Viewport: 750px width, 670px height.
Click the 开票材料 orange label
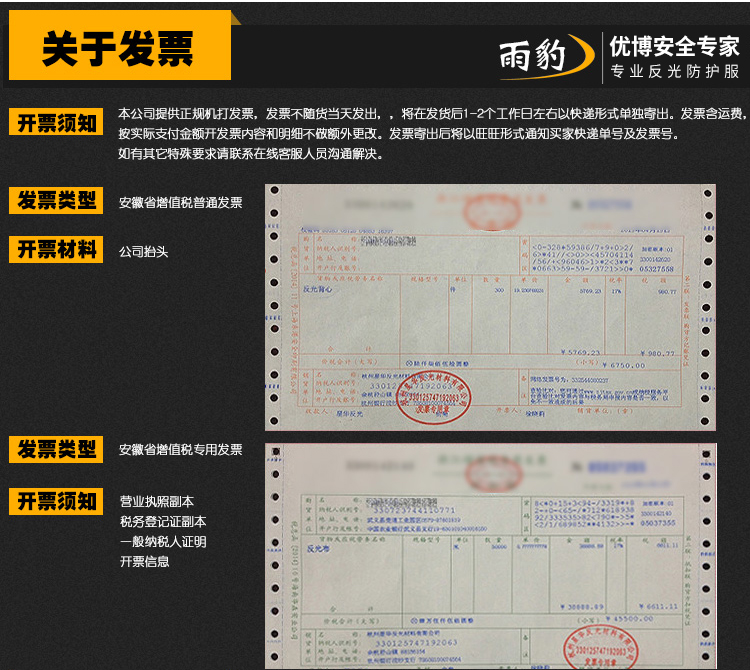click(56, 250)
